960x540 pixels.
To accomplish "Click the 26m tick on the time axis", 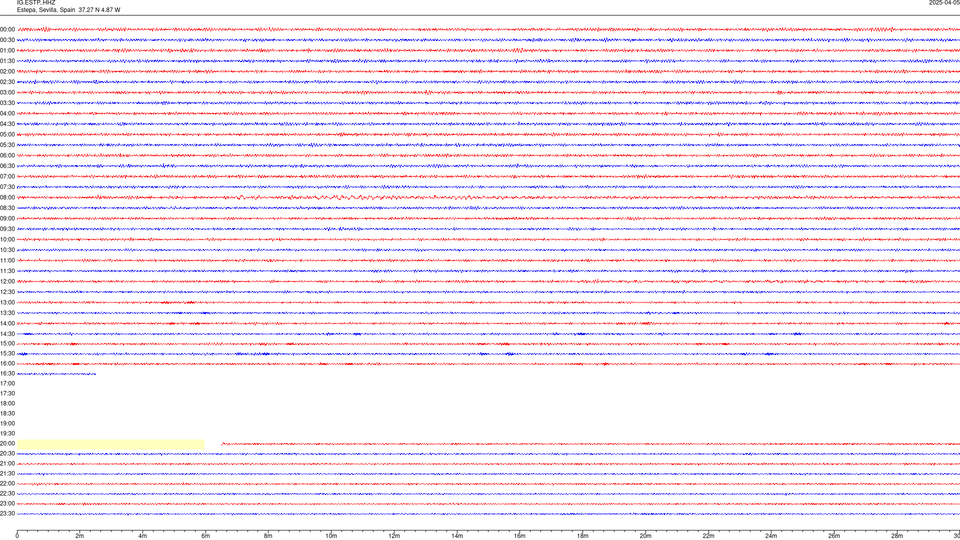I will [x=834, y=536].
